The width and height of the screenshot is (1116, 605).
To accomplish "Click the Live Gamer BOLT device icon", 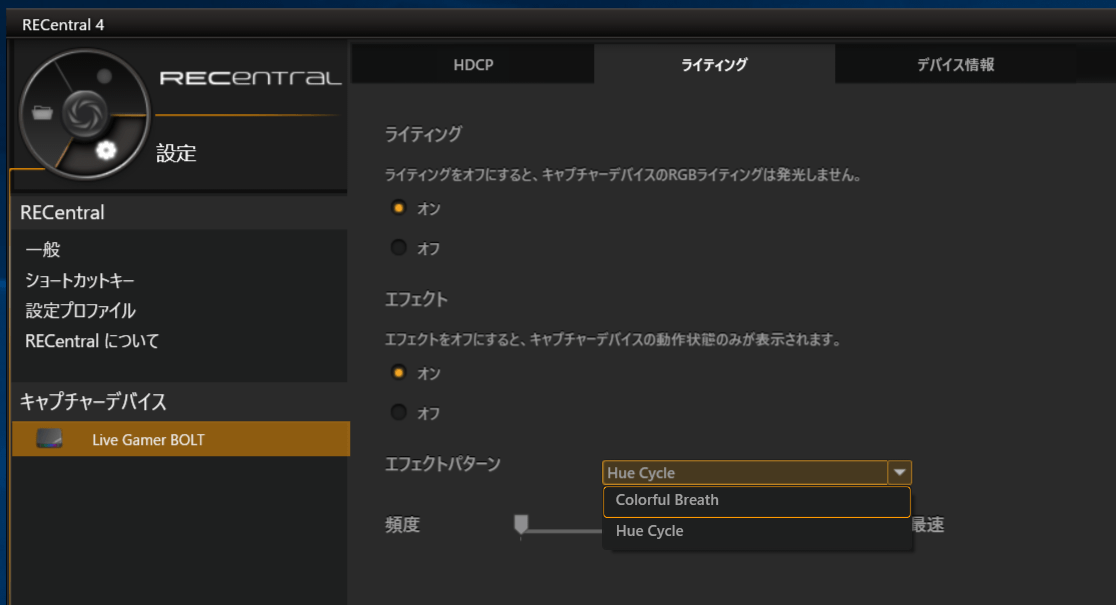I will coord(49,438).
